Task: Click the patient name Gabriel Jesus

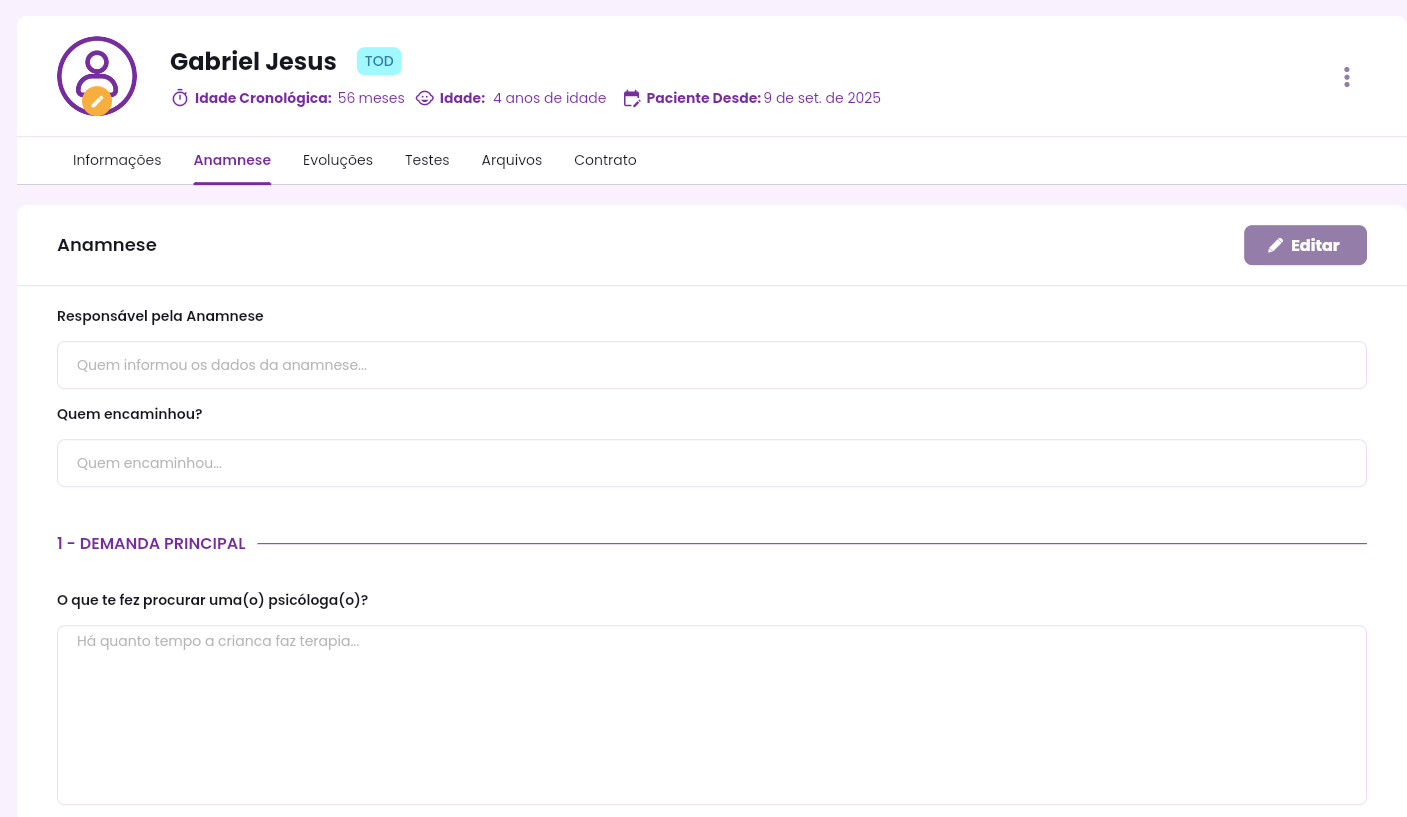Action: [253, 61]
